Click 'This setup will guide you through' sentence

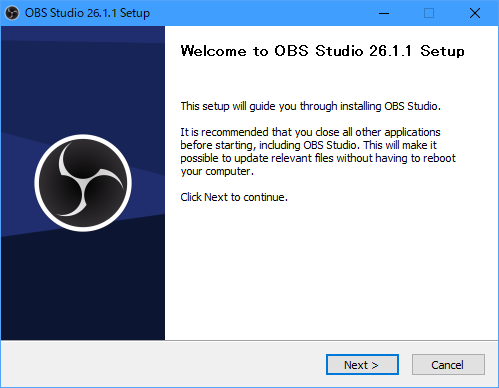[x=311, y=106]
